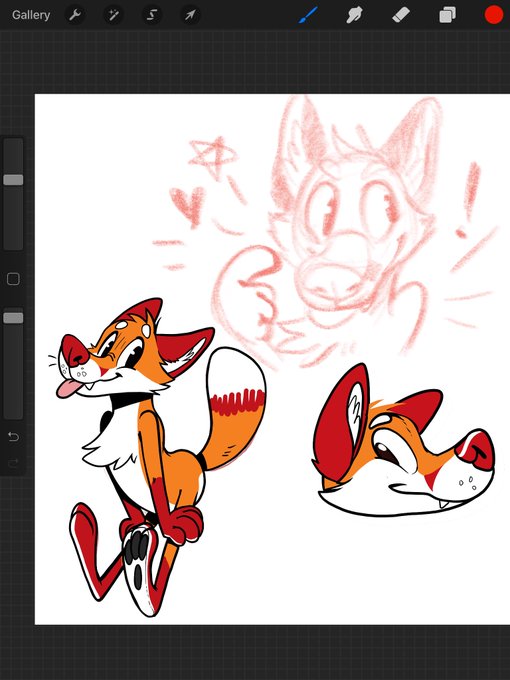The height and width of the screenshot is (680, 510).
Task: Open the Layers panel
Action: 447,16
